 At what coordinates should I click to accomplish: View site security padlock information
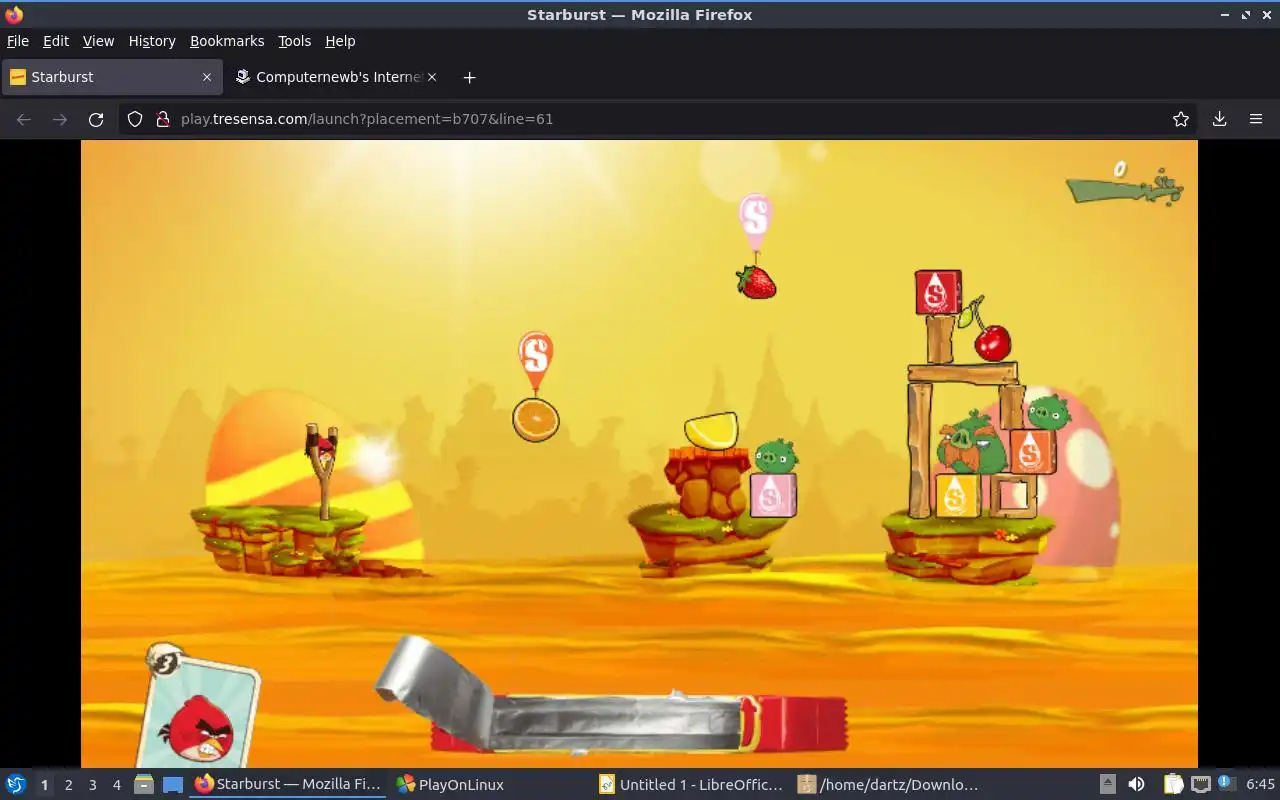tap(163, 119)
